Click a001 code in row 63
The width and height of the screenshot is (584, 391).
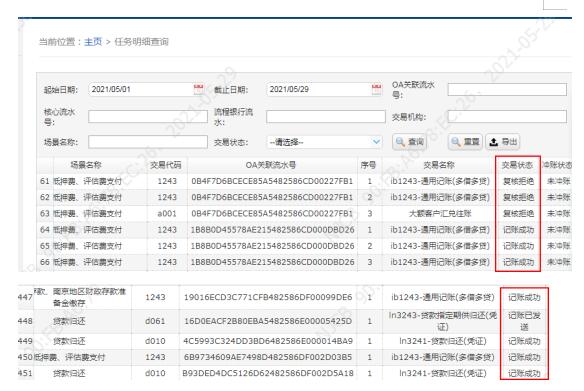click(167, 214)
